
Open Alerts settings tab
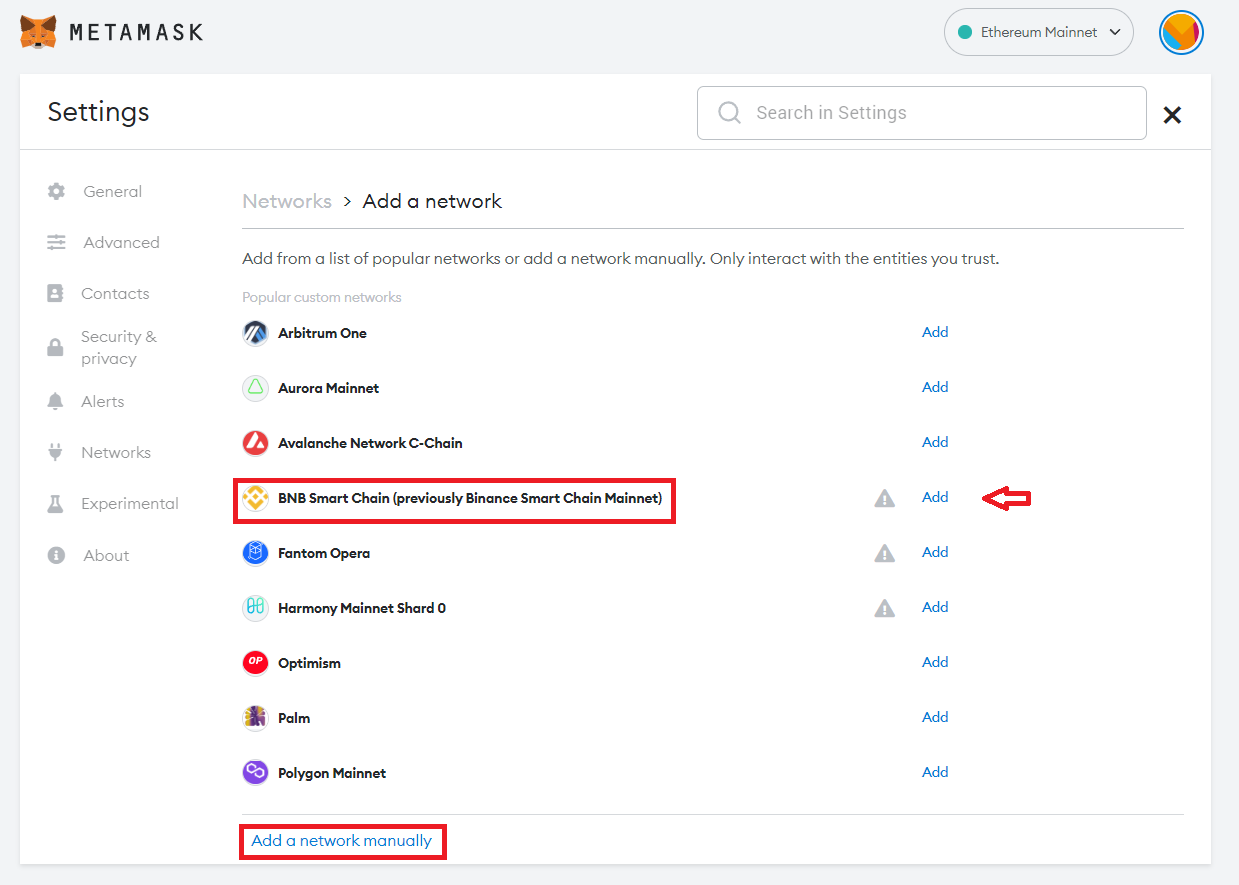click(x=103, y=401)
